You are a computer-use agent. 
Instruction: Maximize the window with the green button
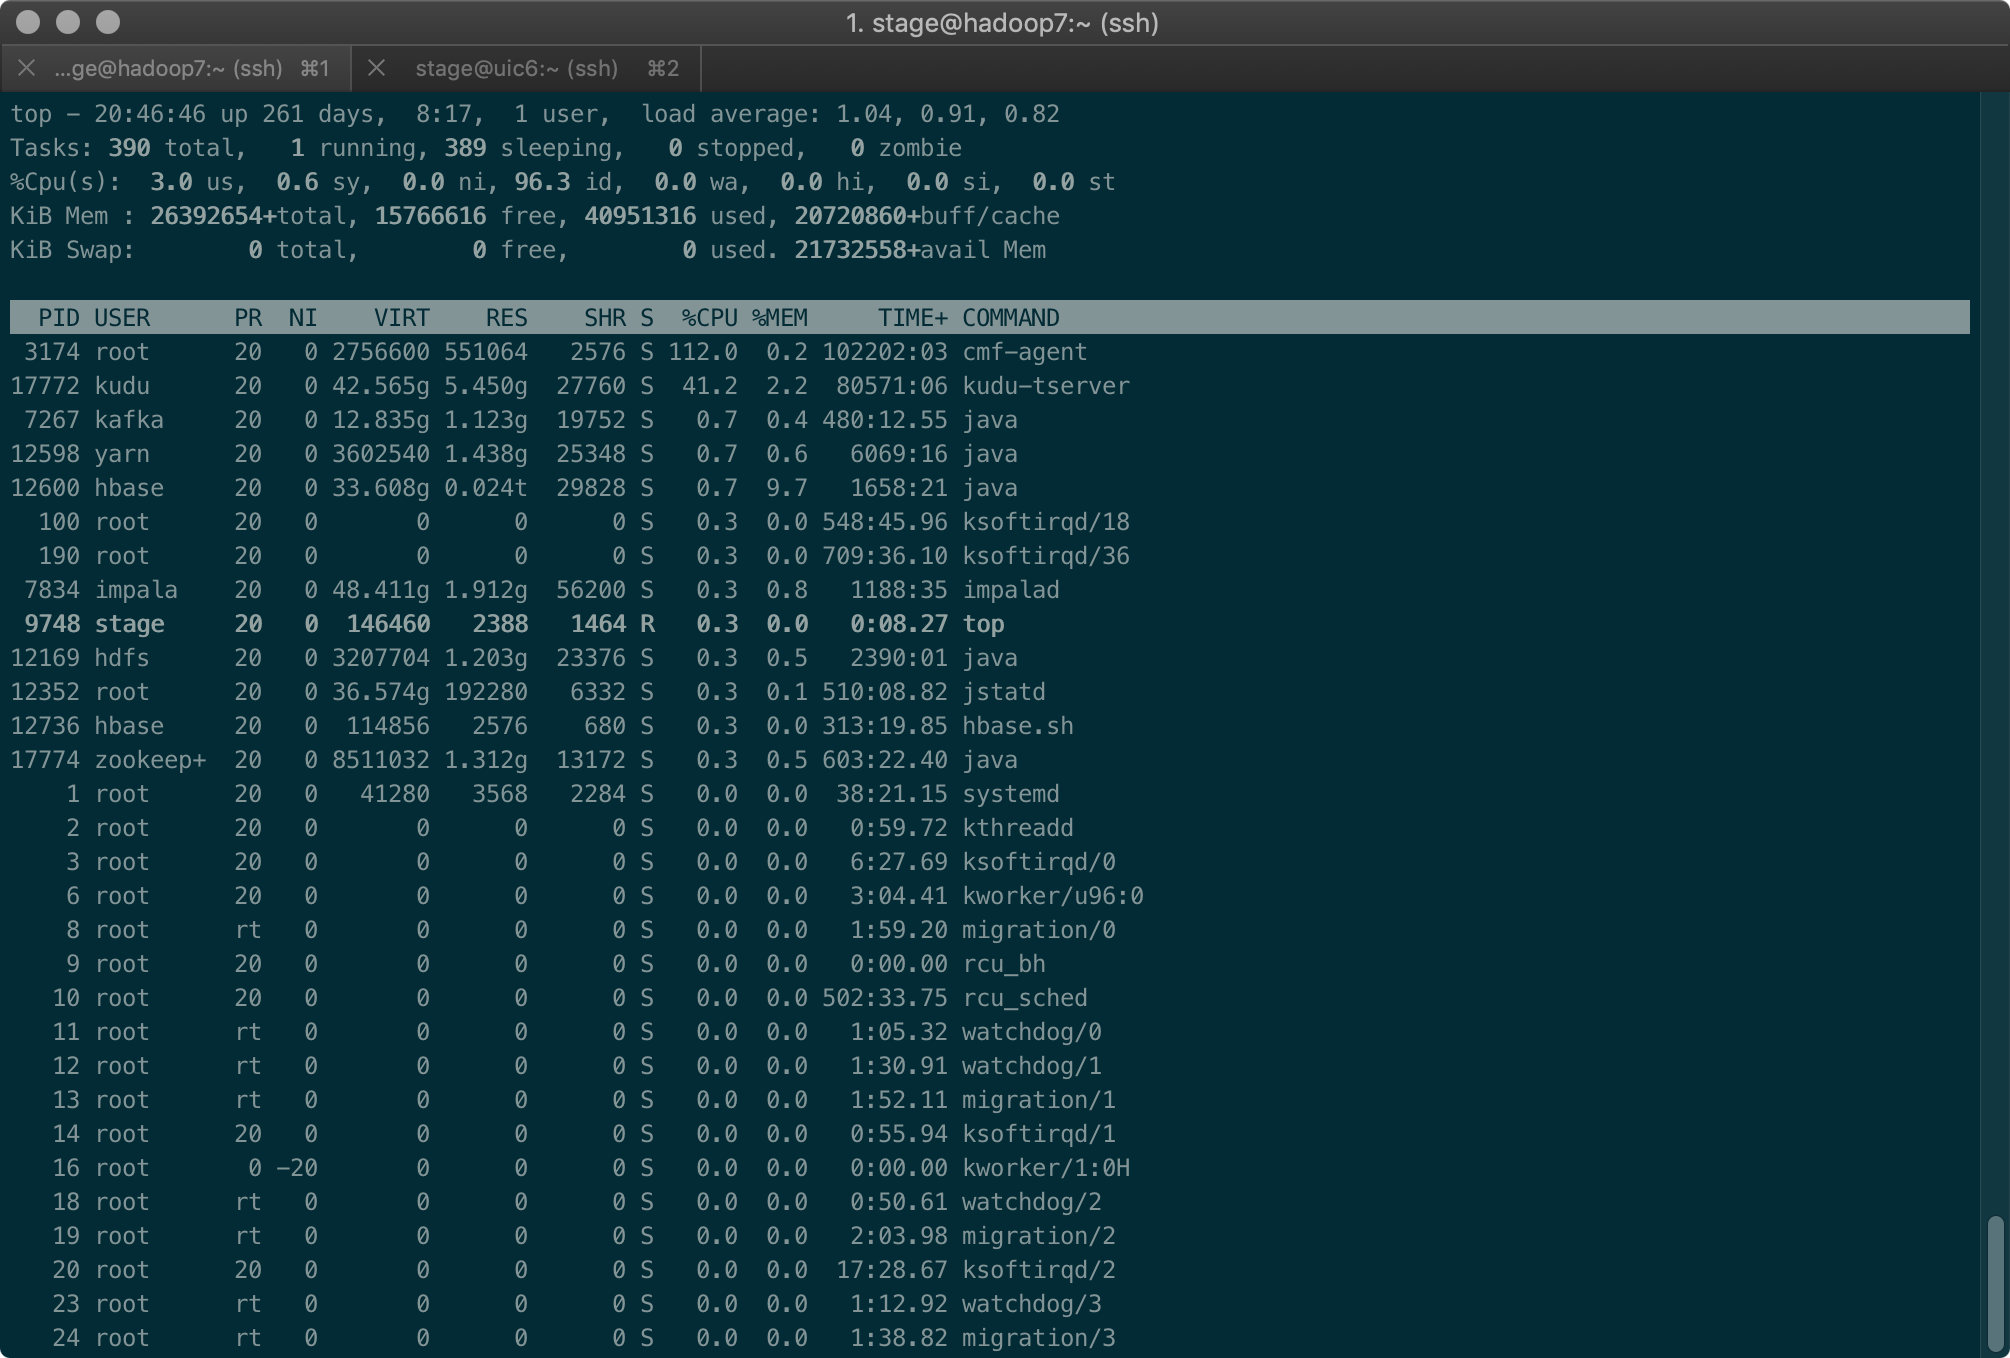tap(108, 22)
